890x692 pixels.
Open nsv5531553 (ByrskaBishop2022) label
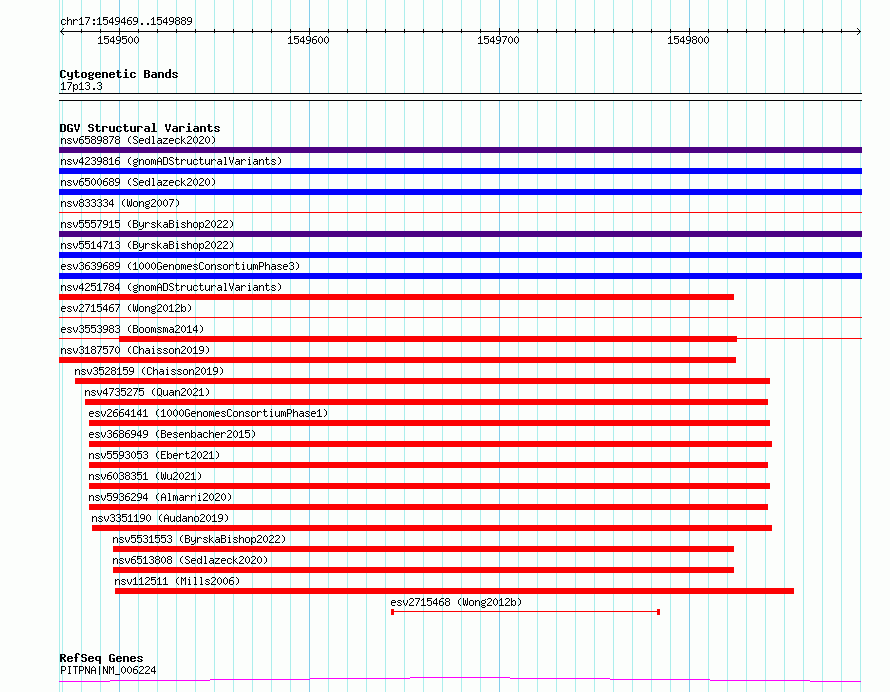(199, 539)
